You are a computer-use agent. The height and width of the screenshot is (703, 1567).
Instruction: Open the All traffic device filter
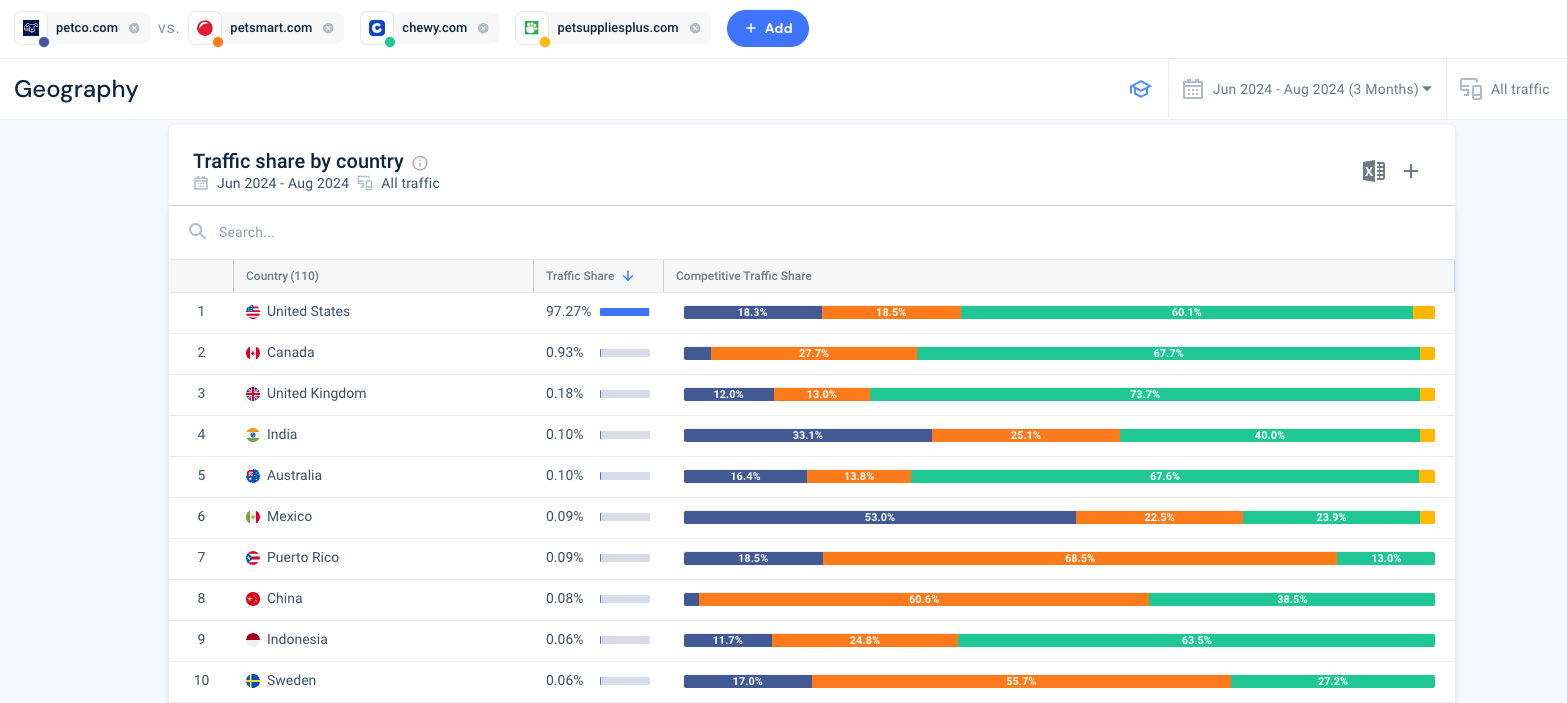coord(1505,89)
